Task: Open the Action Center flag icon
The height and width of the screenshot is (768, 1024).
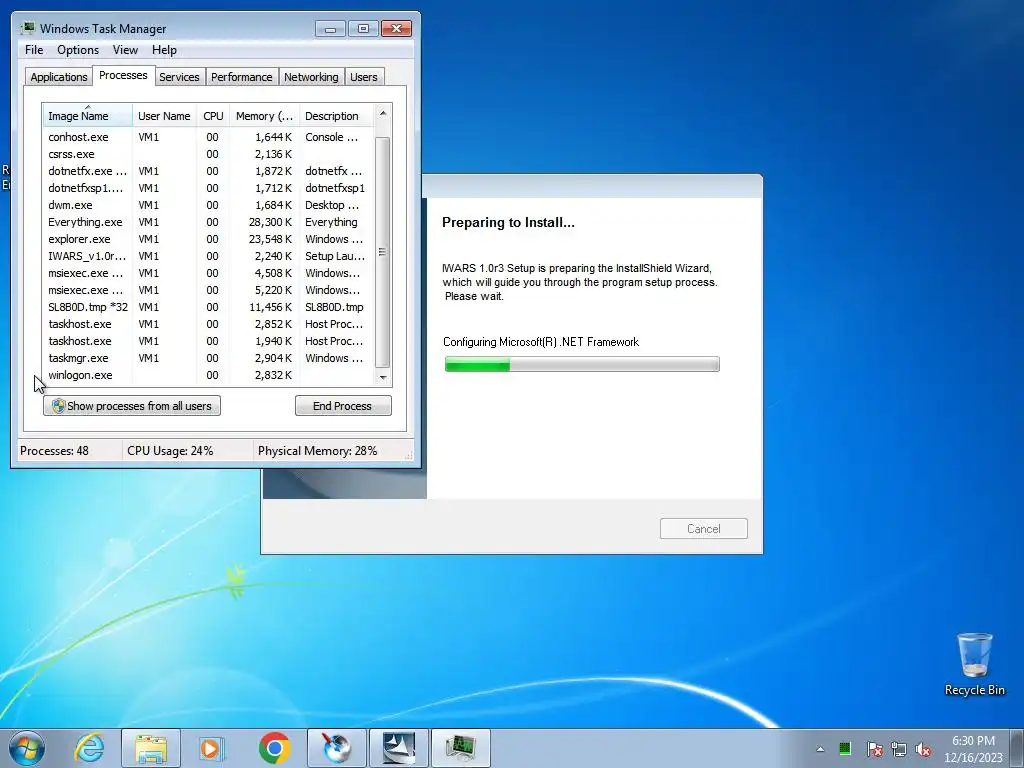Action: (x=874, y=749)
